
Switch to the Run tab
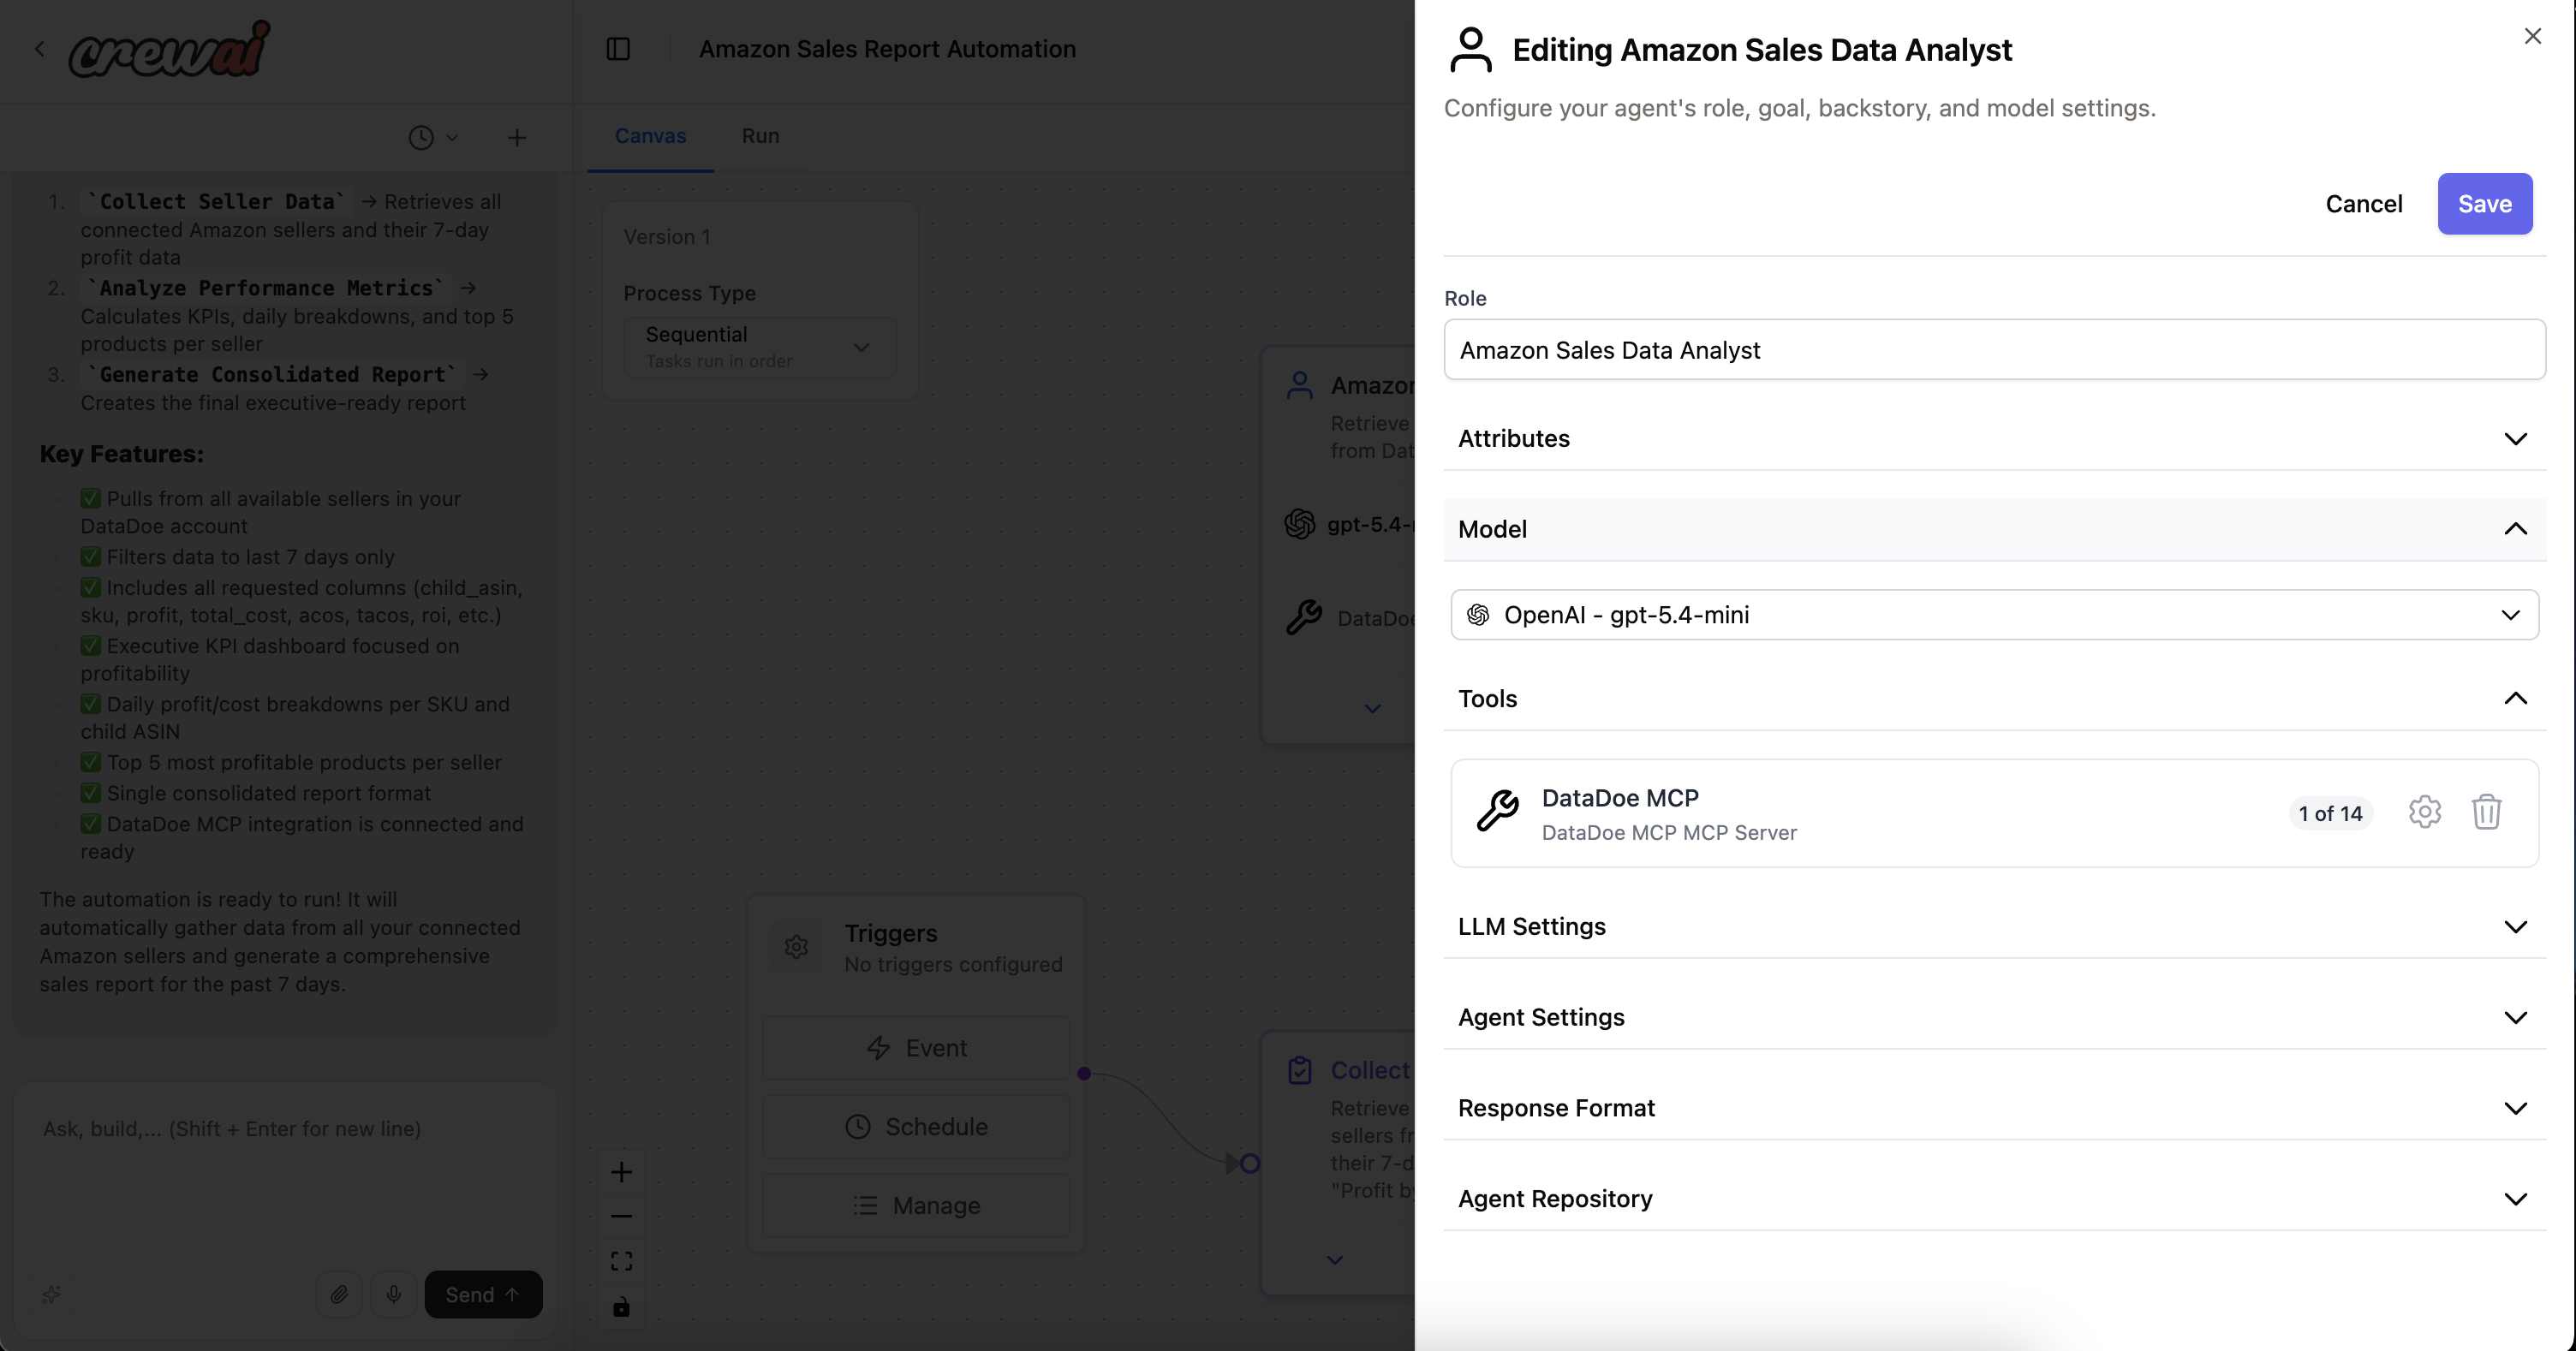pyautogui.click(x=760, y=136)
